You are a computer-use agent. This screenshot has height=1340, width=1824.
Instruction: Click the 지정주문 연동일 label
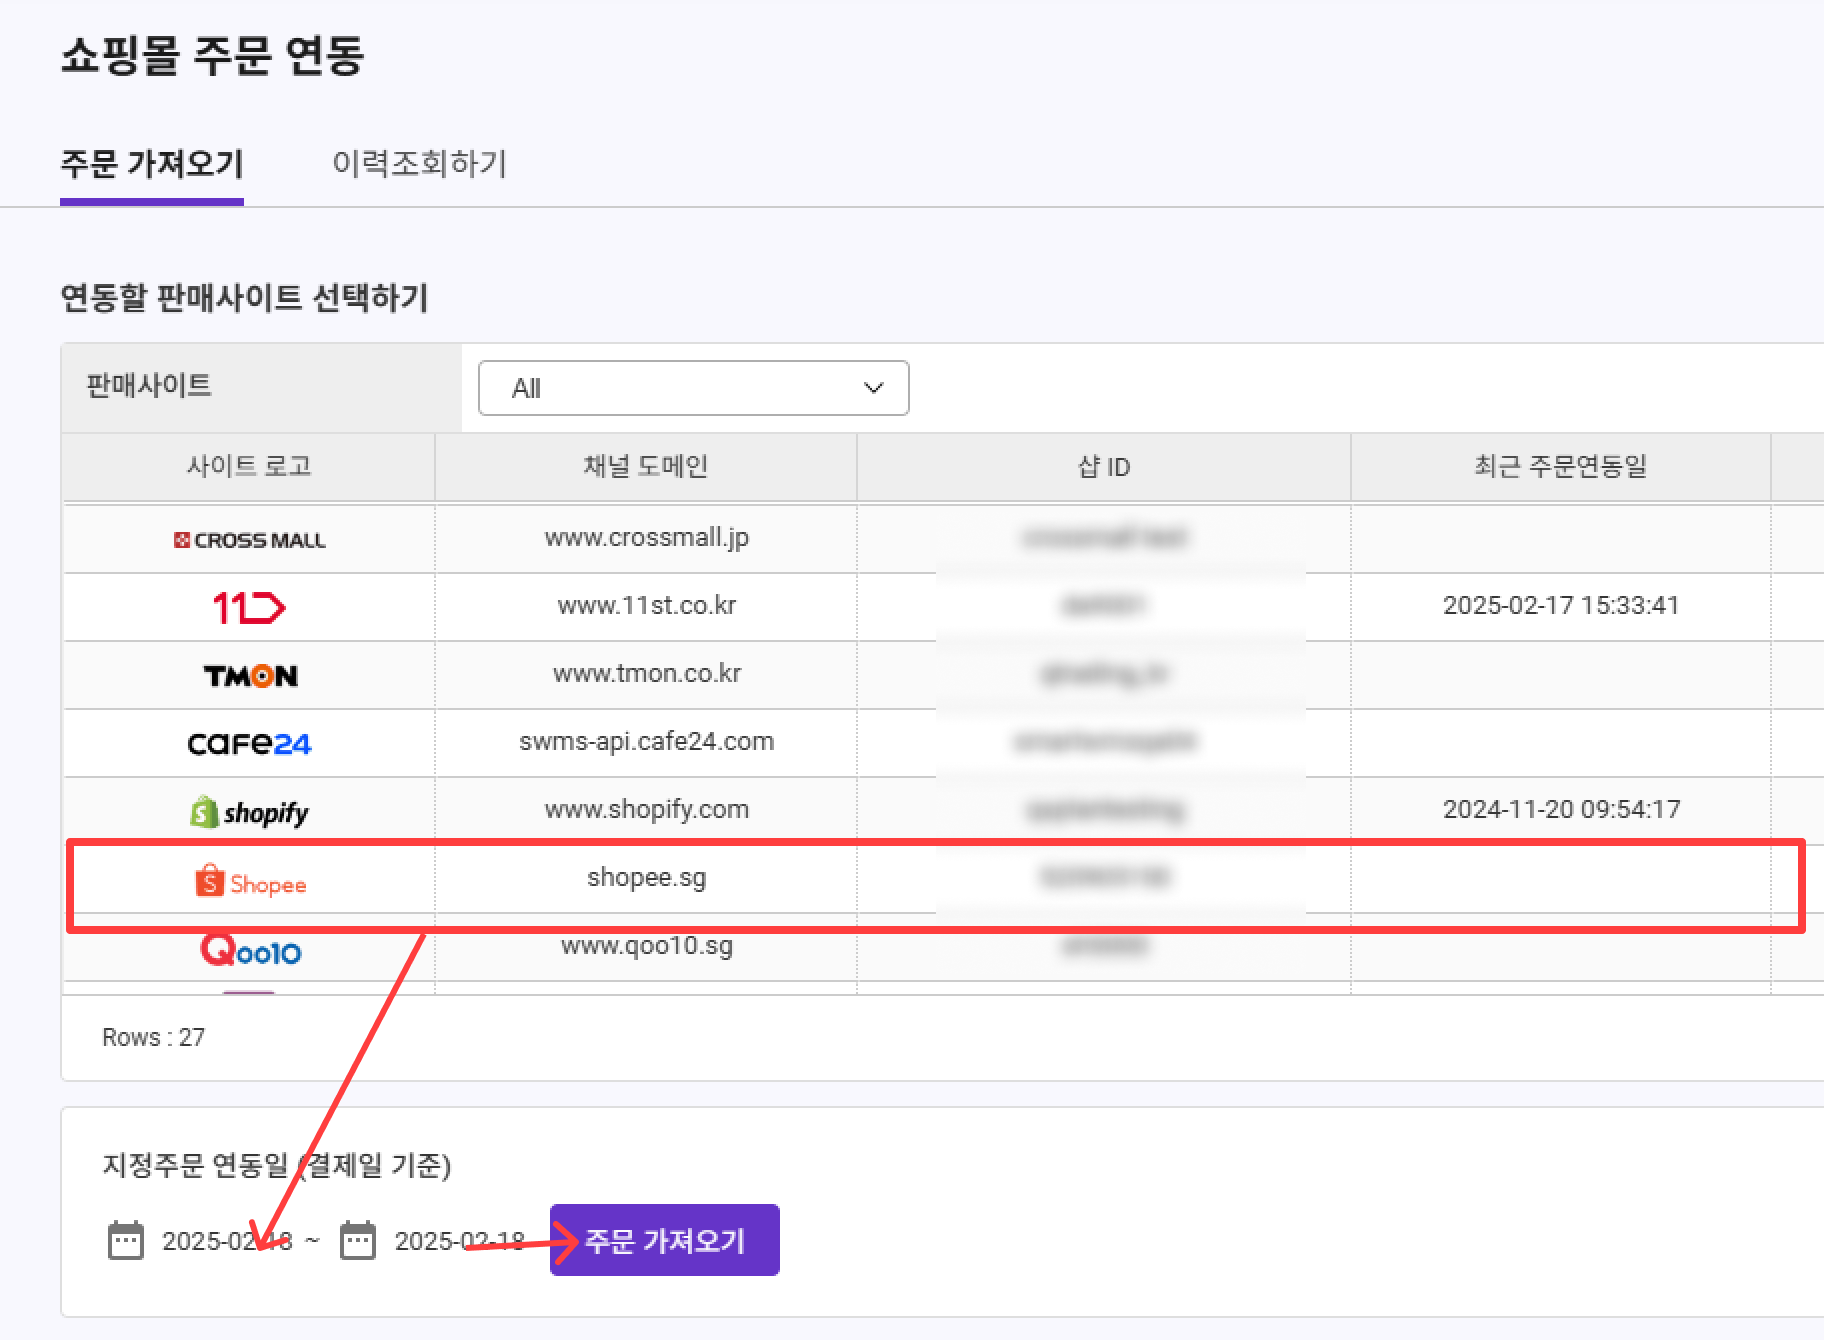pyautogui.click(x=277, y=1166)
